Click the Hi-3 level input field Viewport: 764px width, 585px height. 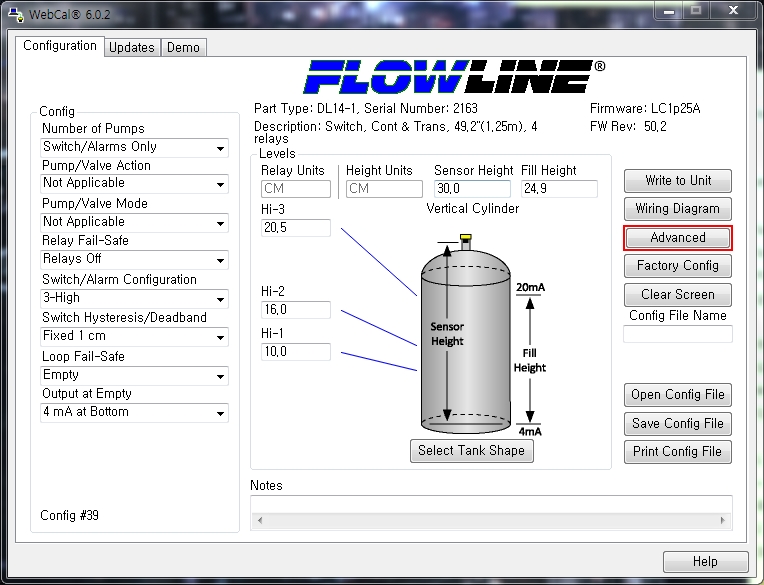[295, 228]
